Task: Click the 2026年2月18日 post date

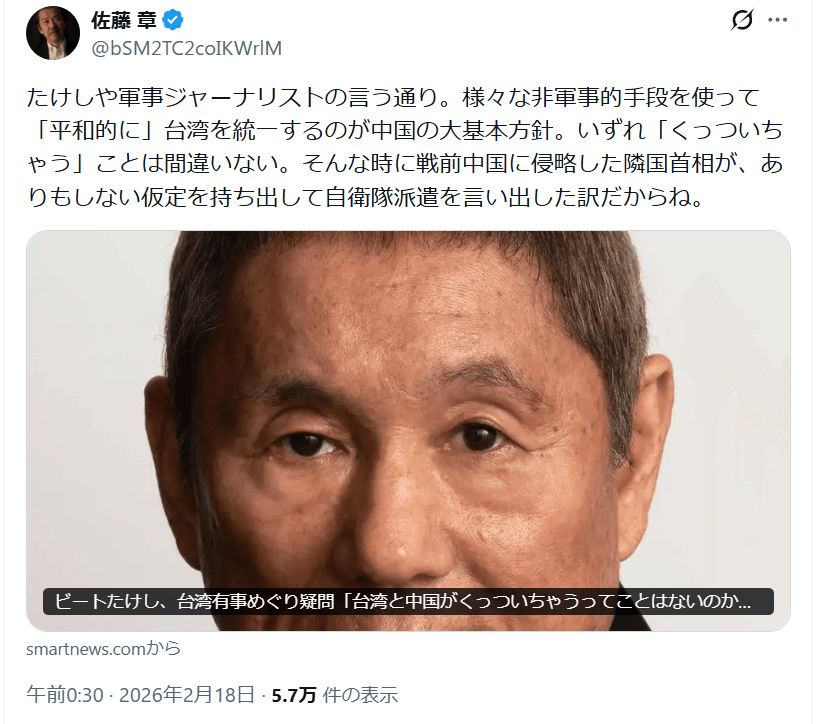Action: [x=187, y=695]
